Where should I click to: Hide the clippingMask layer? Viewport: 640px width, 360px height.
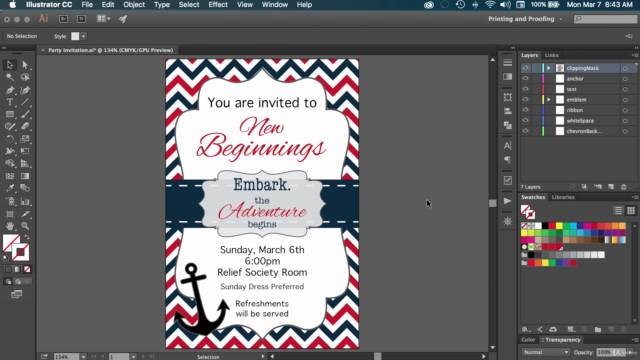point(525,68)
